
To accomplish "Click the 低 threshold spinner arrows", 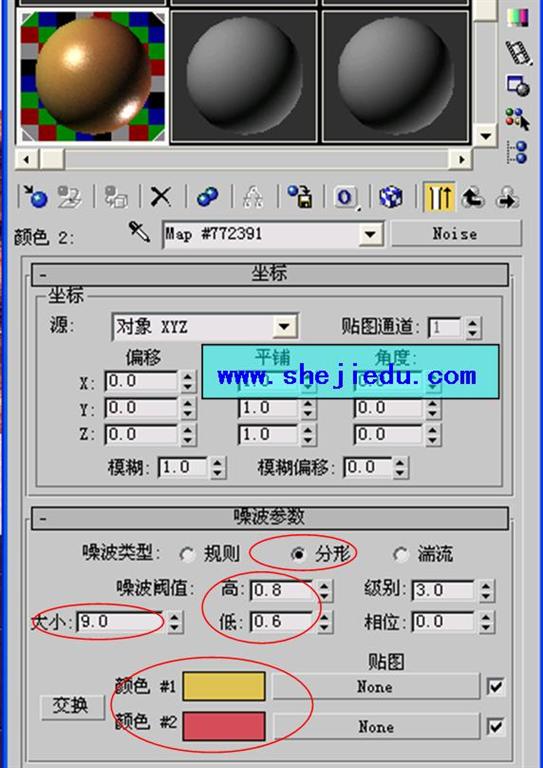I will pos(324,622).
